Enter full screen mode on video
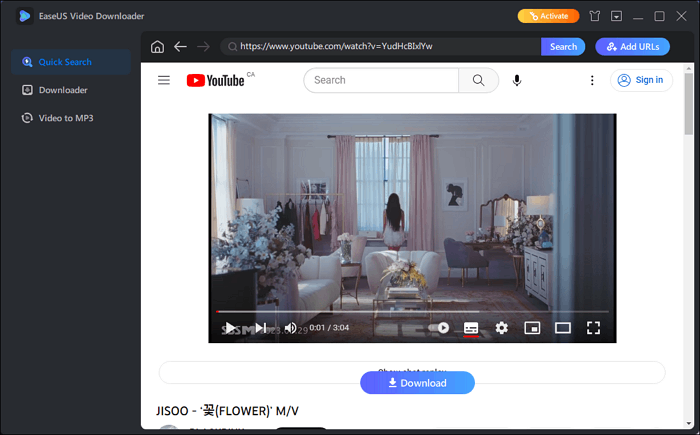Image resolution: width=700 pixels, height=435 pixels. pyautogui.click(x=593, y=328)
